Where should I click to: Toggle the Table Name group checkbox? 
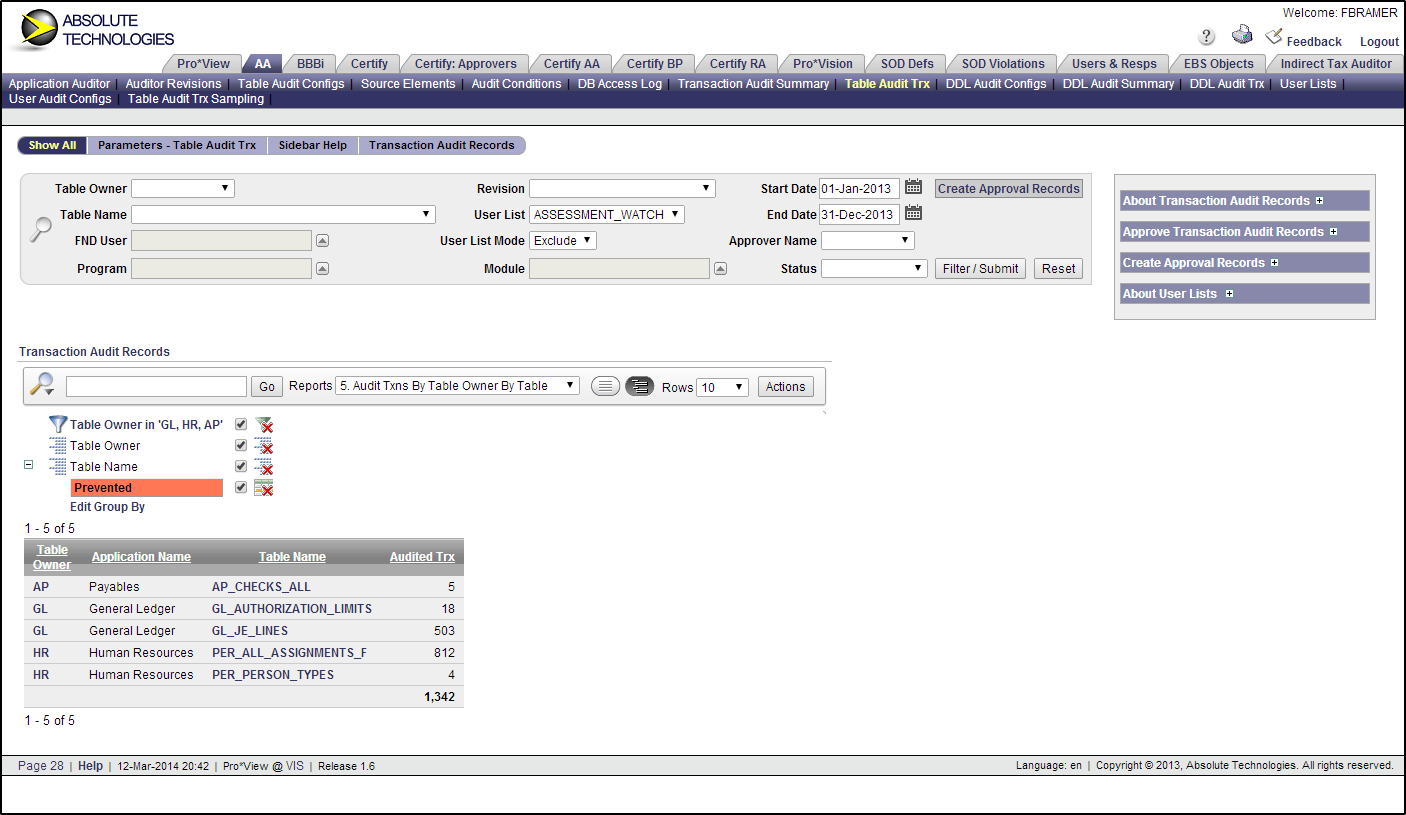click(x=241, y=466)
